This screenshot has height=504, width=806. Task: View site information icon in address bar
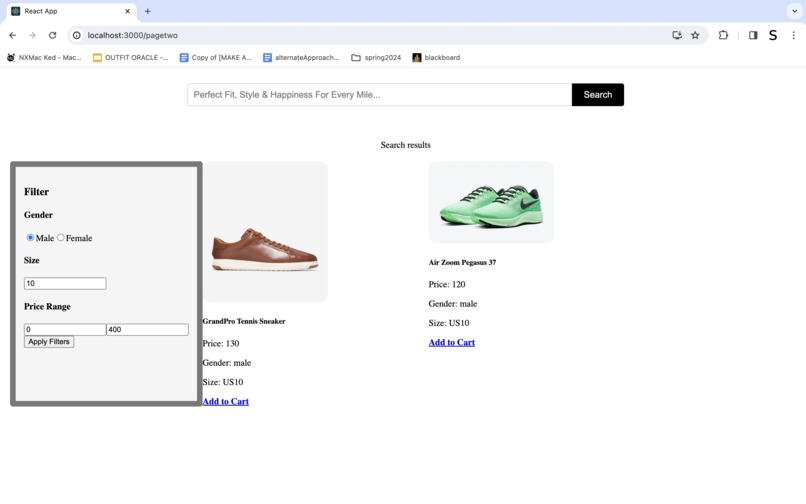coord(77,35)
